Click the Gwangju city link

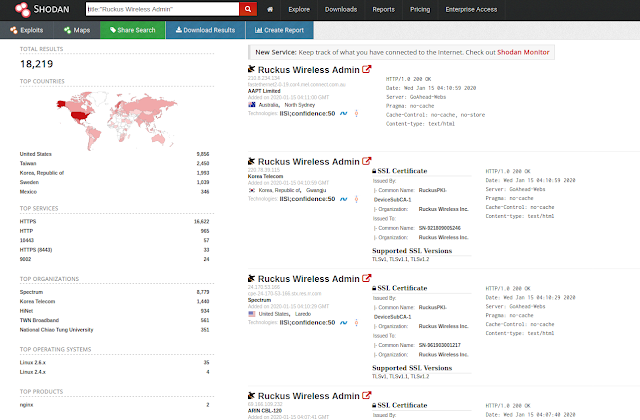click(316, 190)
